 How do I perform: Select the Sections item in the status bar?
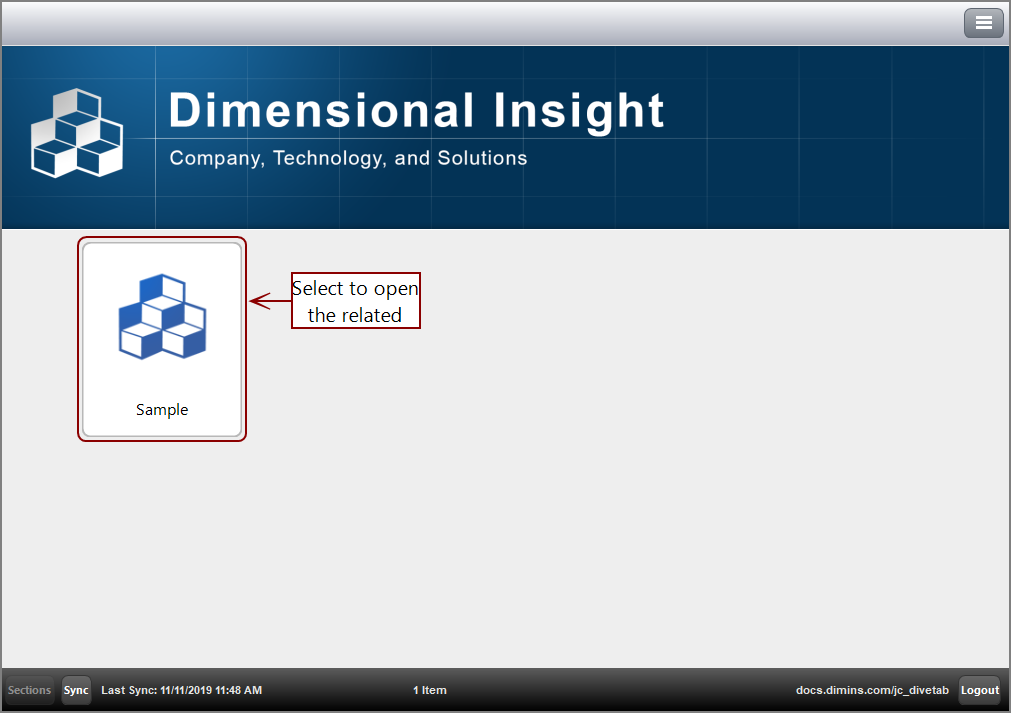[29, 690]
